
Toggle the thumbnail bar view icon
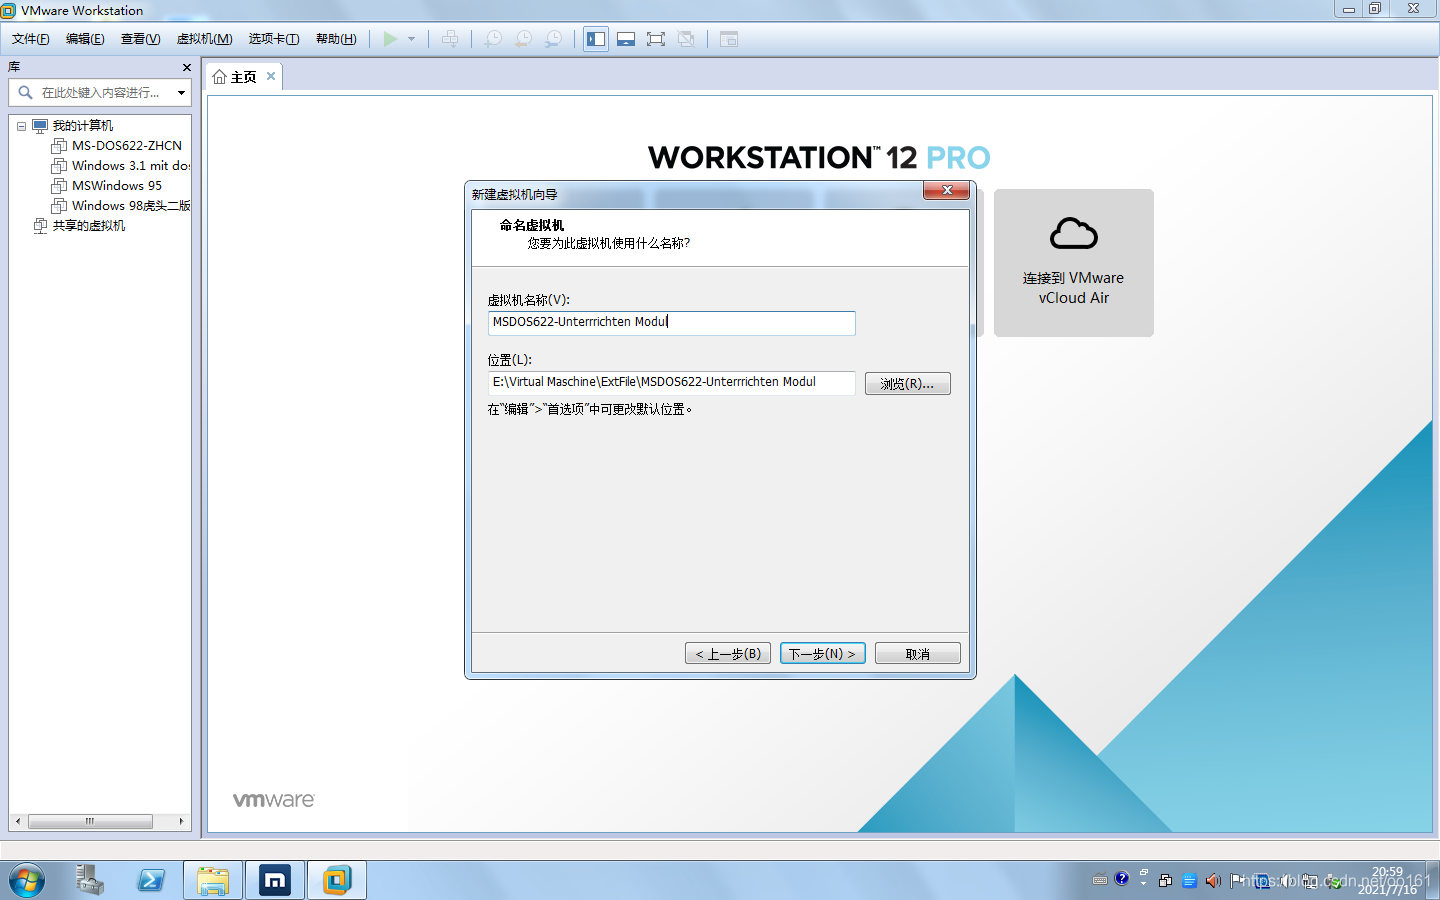click(x=626, y=39)
